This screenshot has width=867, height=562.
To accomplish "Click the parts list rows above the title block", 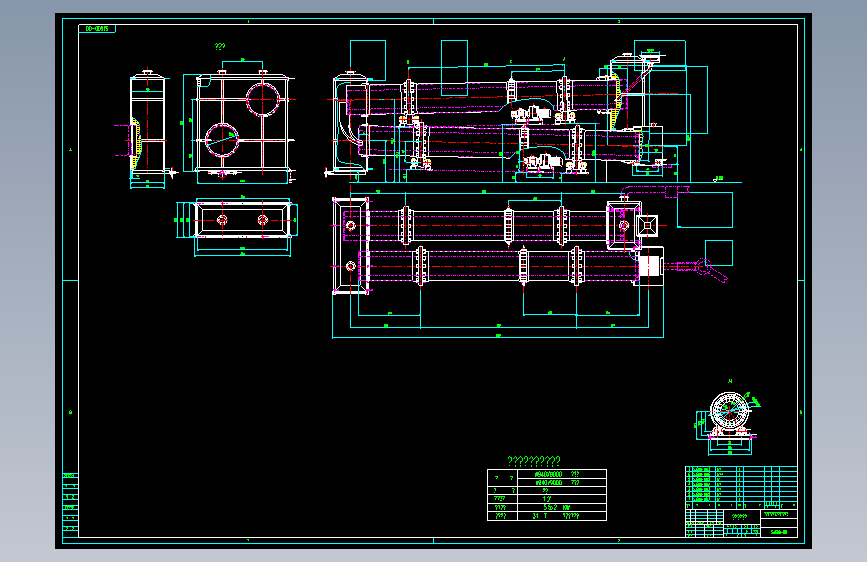I will (x=741, y=485).
